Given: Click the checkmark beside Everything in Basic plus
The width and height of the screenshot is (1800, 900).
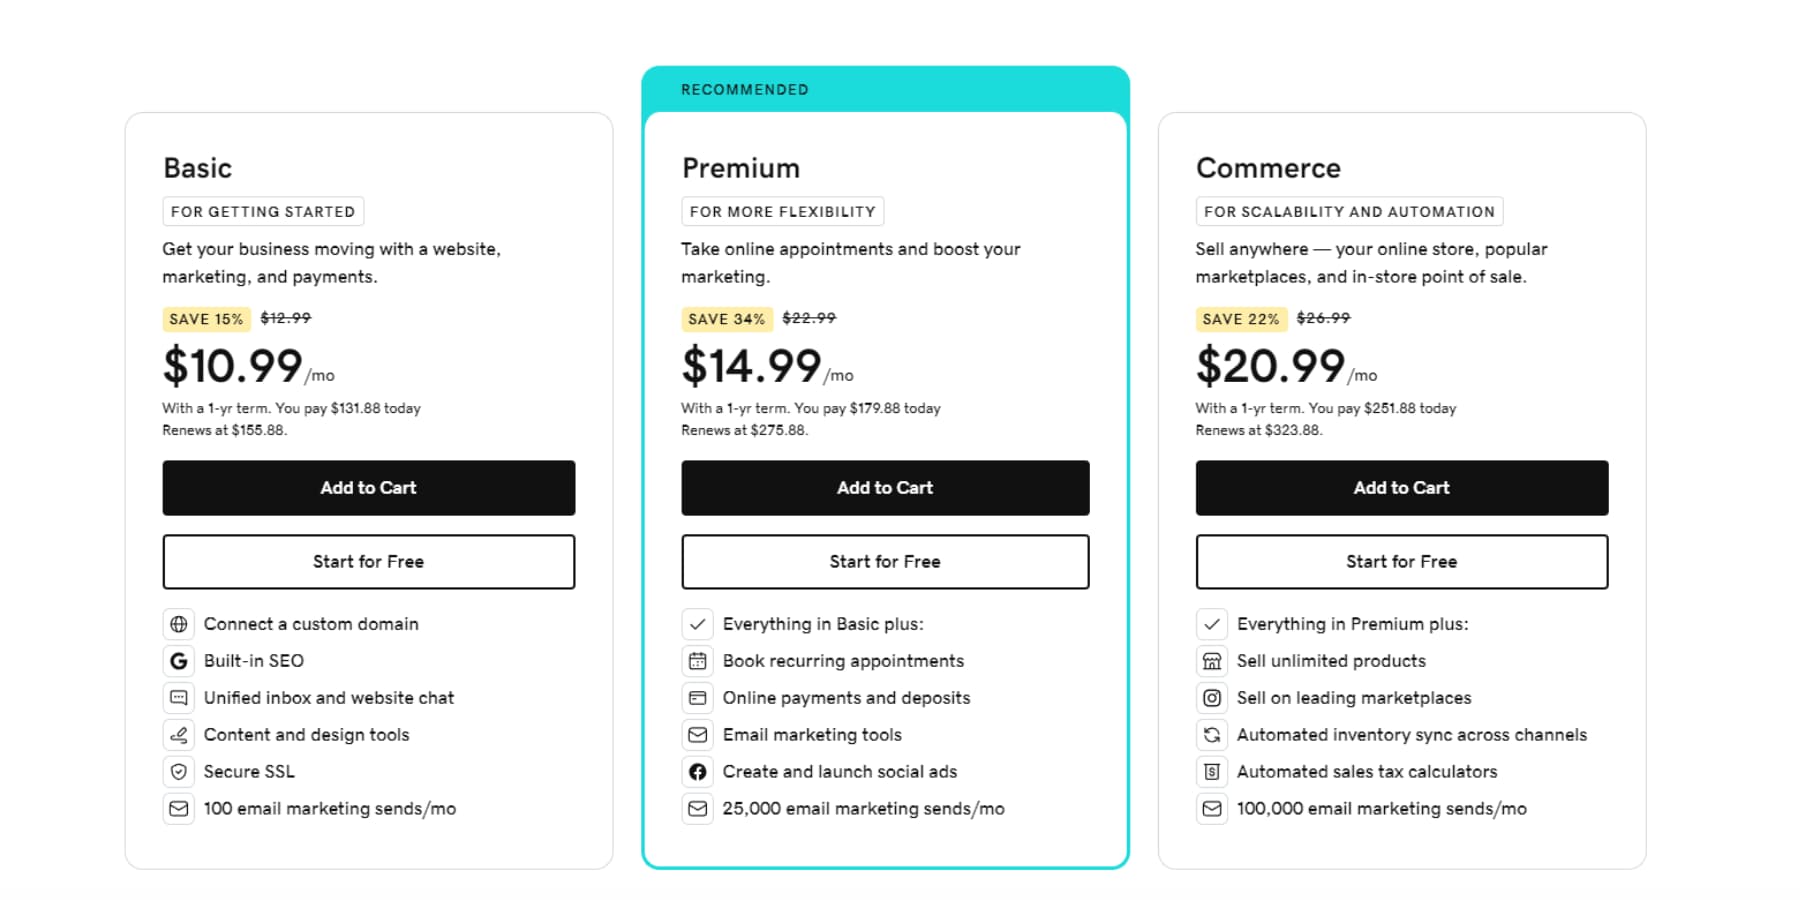Looking at the screenshot, I should 697,624.
